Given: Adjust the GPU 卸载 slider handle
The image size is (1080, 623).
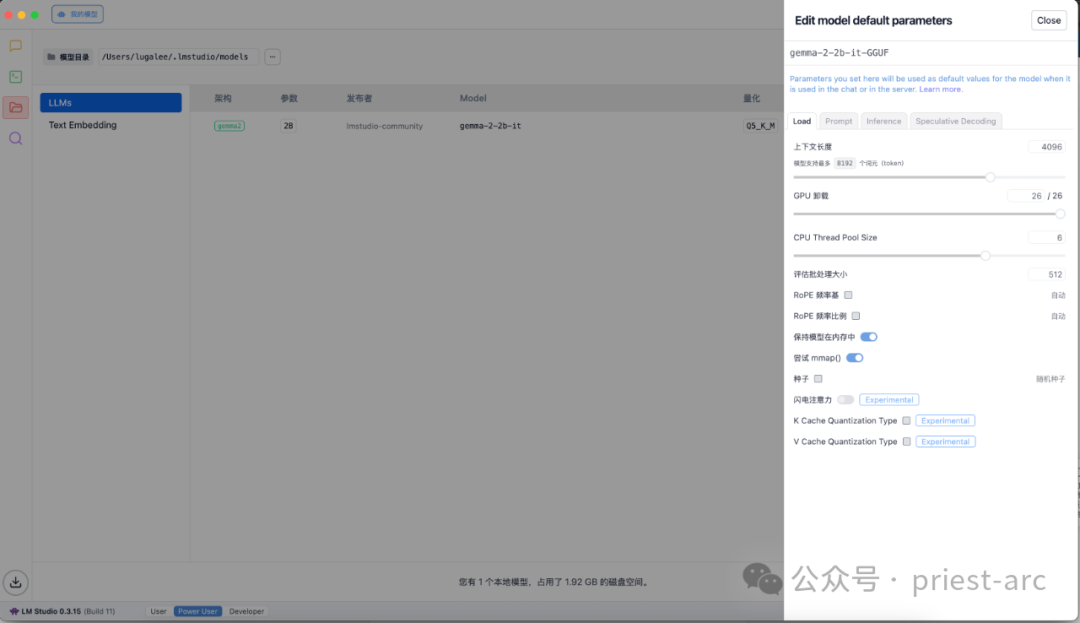Looking at the screenshot, I should point(1060,214).
